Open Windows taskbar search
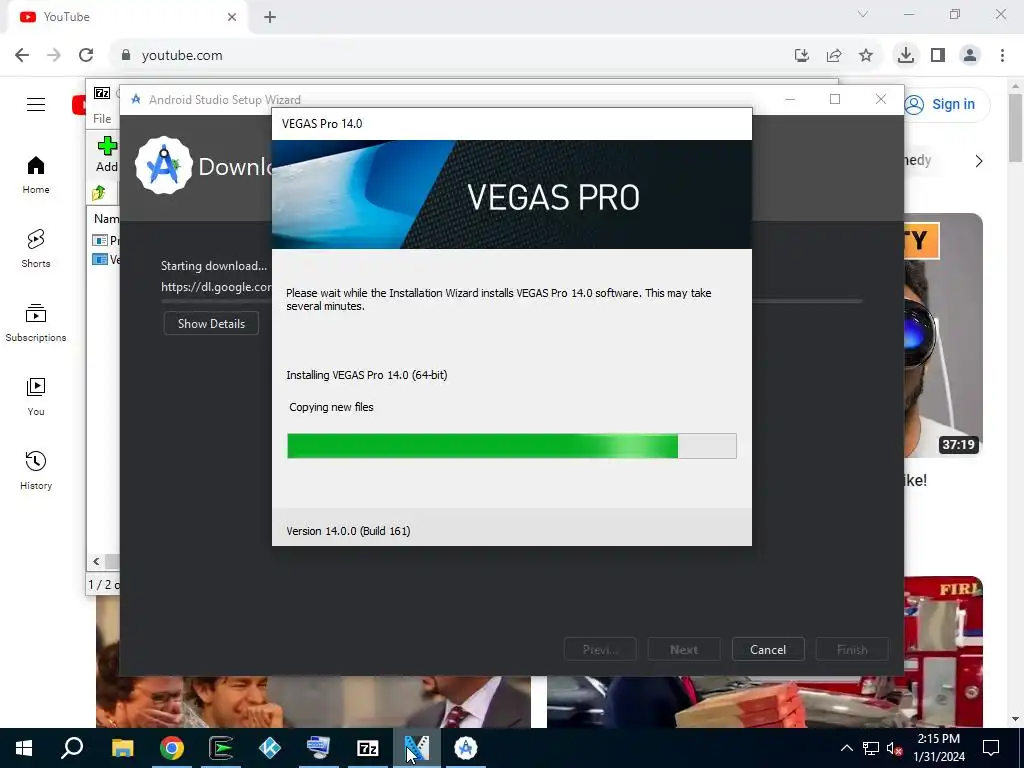The image size is (1024, 768). [x=72, y=748]
